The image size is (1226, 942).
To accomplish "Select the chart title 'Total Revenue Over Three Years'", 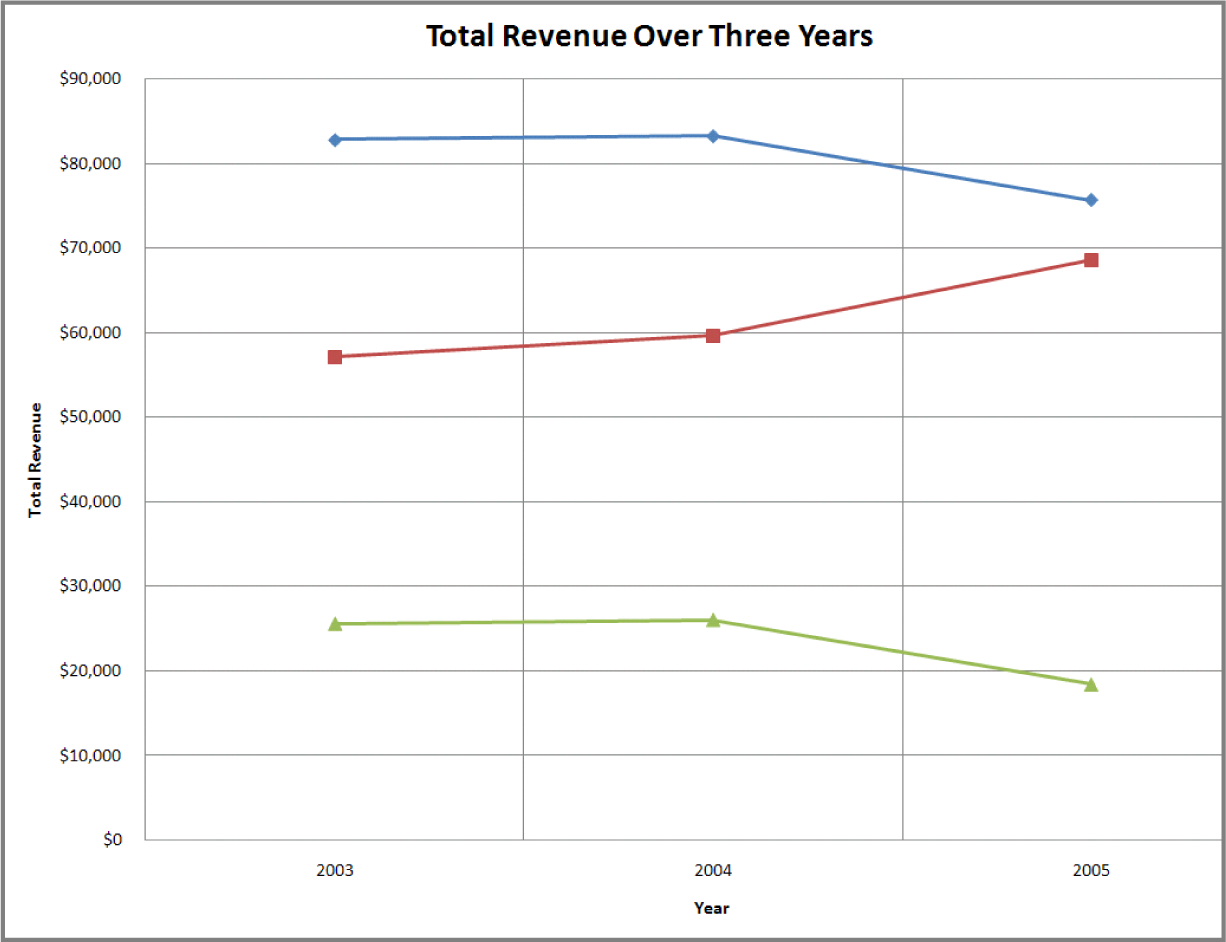I will (649, 36).
